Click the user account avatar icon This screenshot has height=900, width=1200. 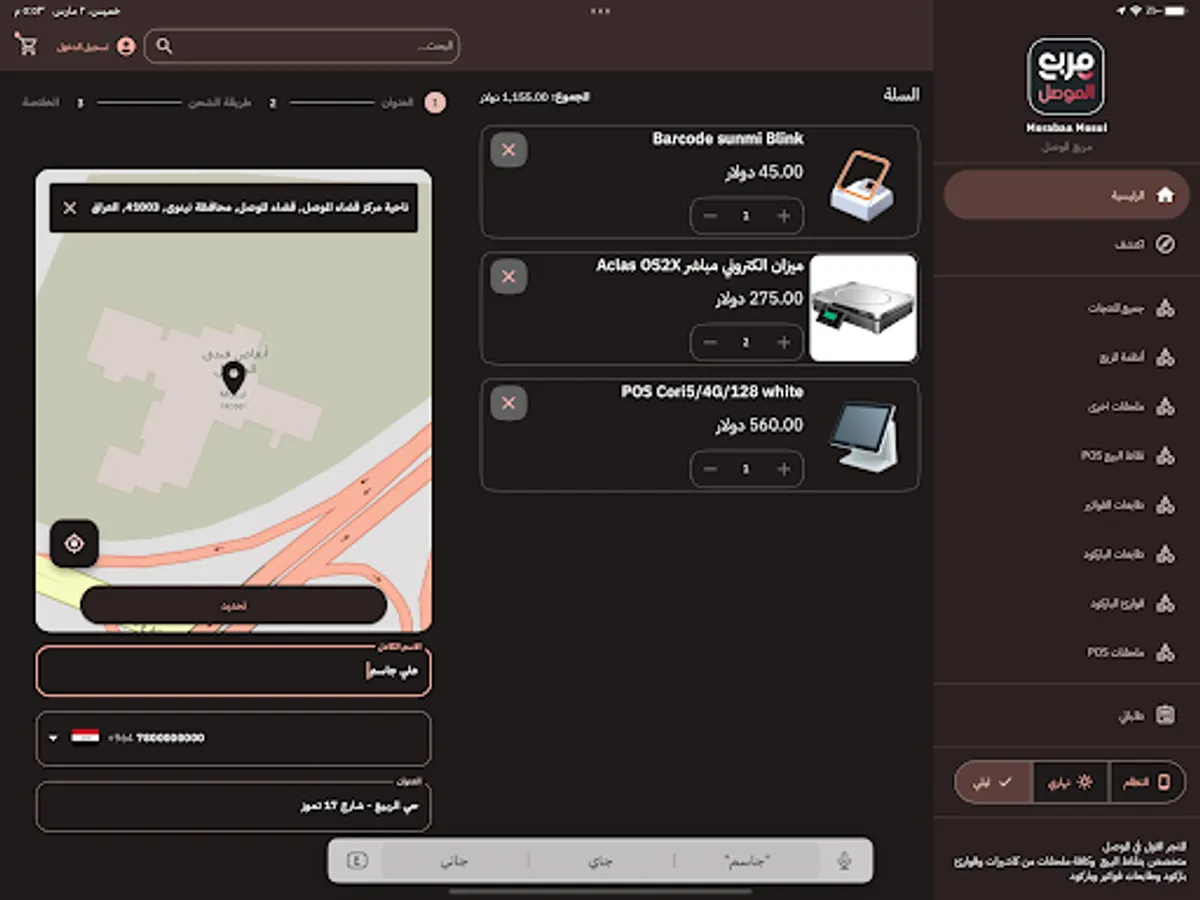click(x=126, y=46)
